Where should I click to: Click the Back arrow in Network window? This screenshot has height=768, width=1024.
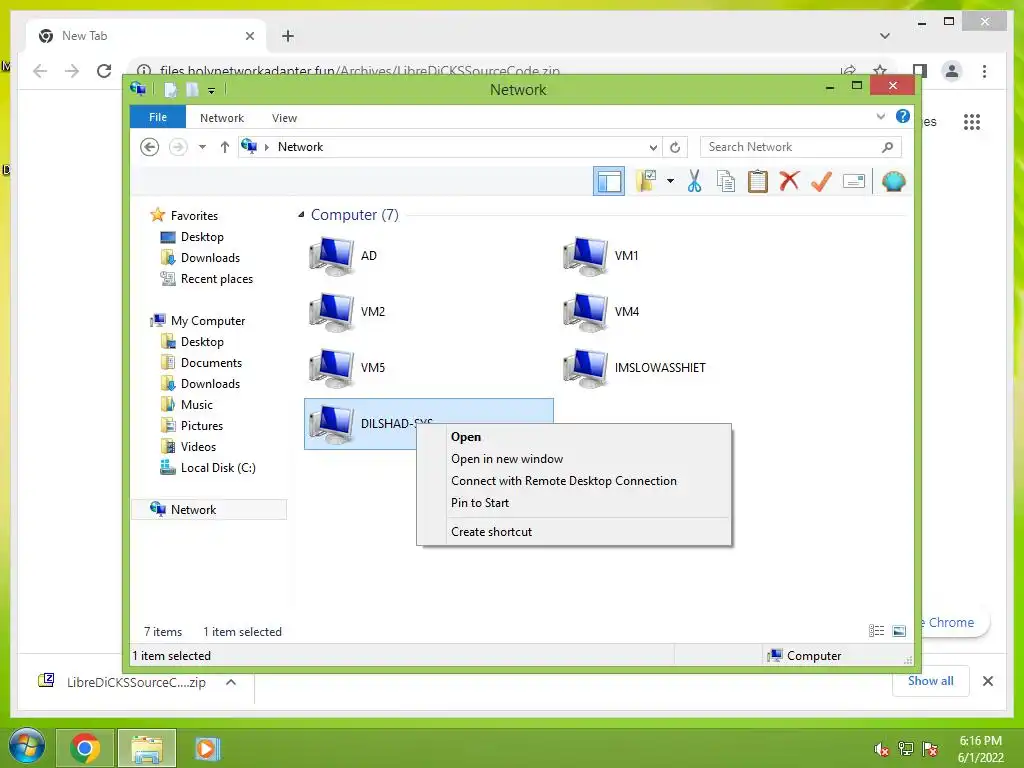pos(150,147)
